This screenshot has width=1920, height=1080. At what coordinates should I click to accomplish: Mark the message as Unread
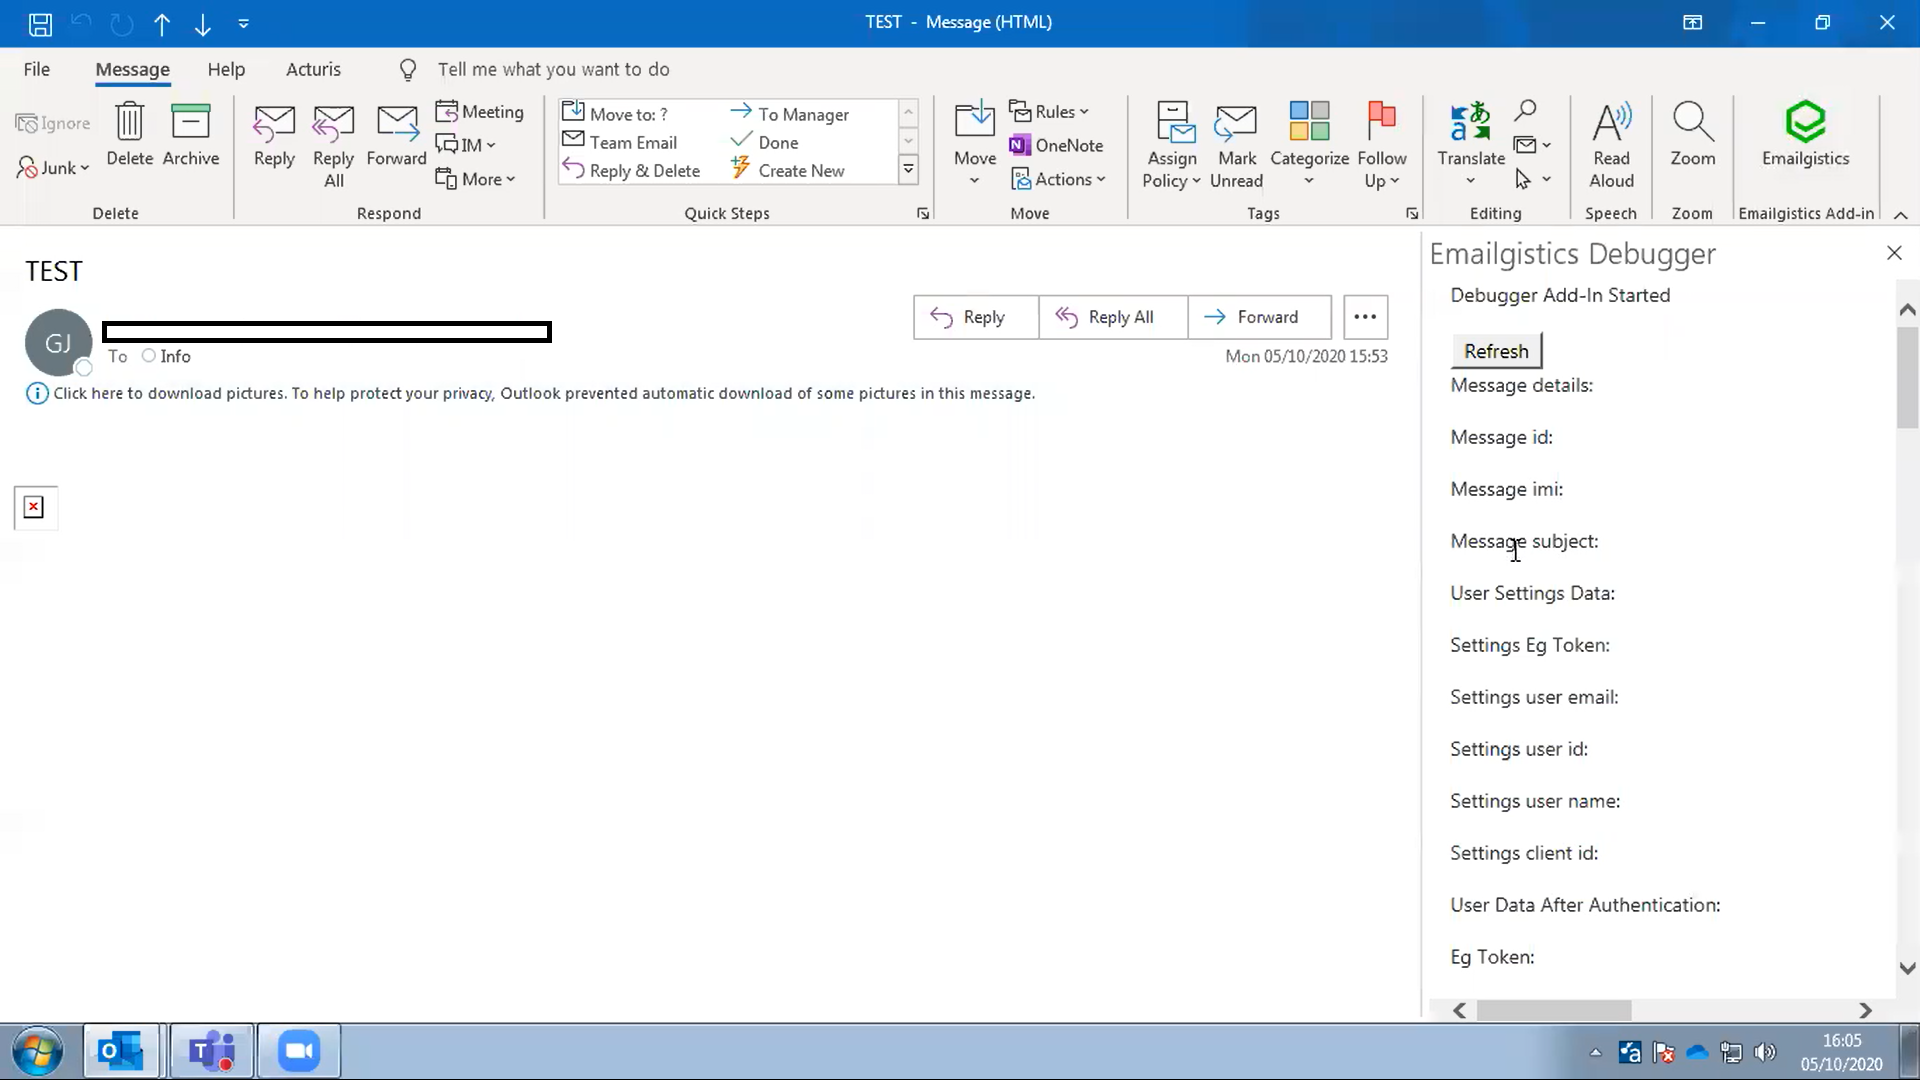click(x=1236, y=146)
